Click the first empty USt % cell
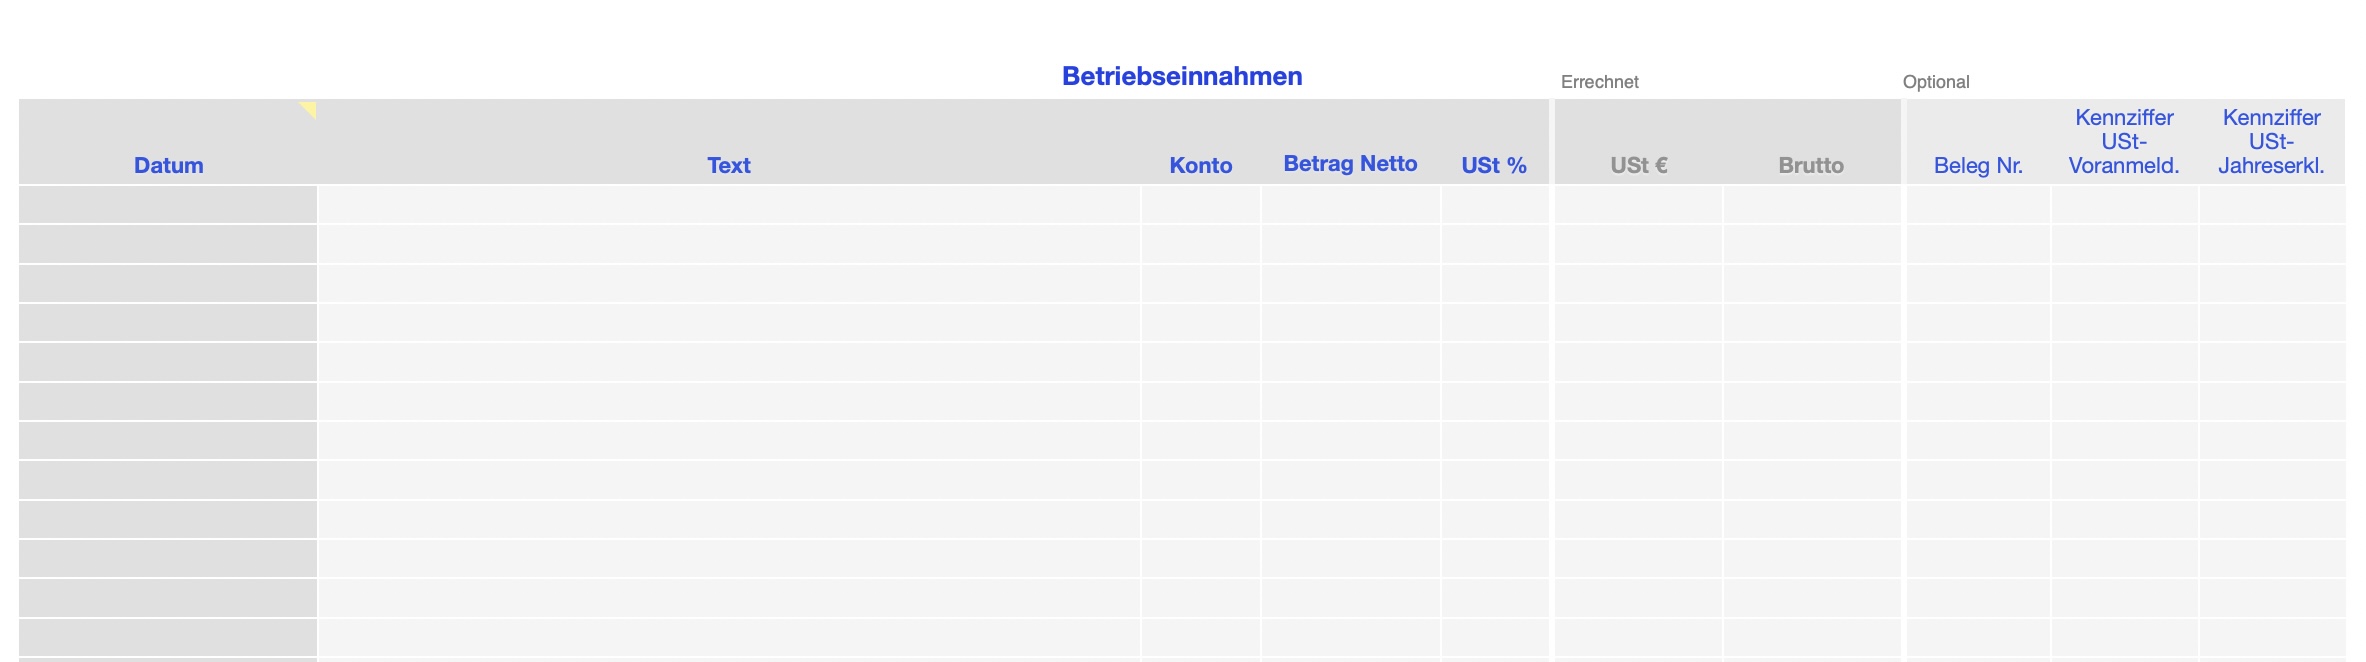This screenshot has height=662, width=2366. (1494, 205)
